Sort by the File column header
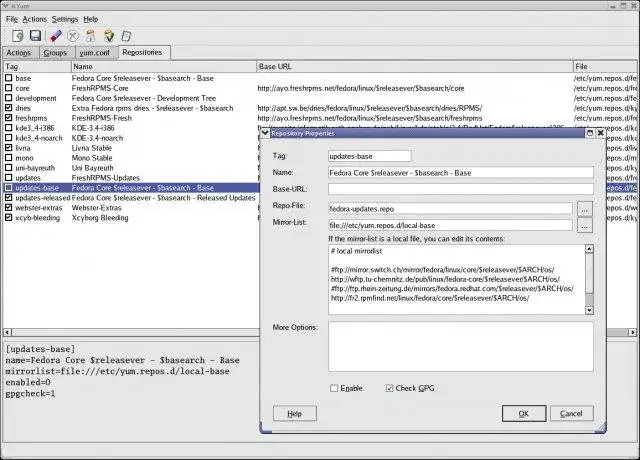Image resolution: width=640 pixels, height=460 pixels. (x=605, y=66)
